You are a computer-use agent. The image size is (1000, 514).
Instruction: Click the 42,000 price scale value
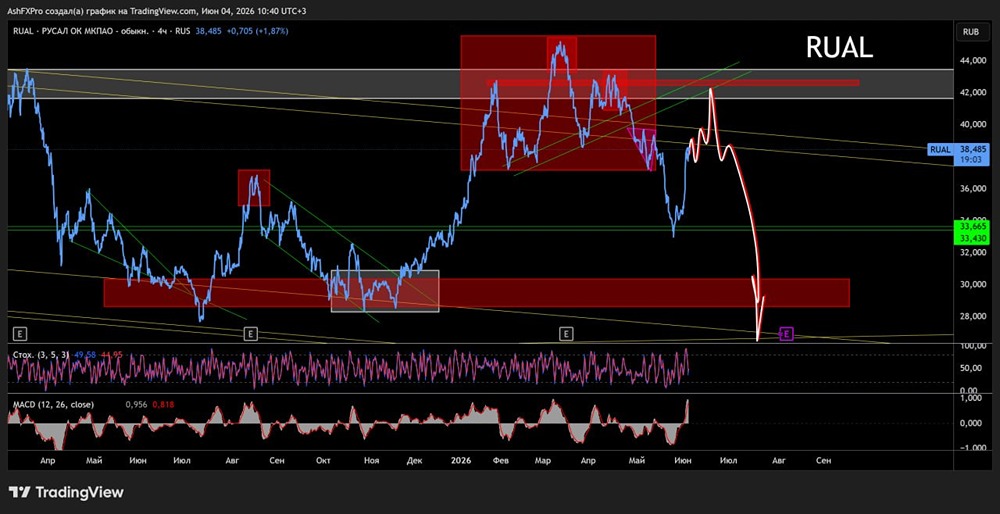(973, 92)
